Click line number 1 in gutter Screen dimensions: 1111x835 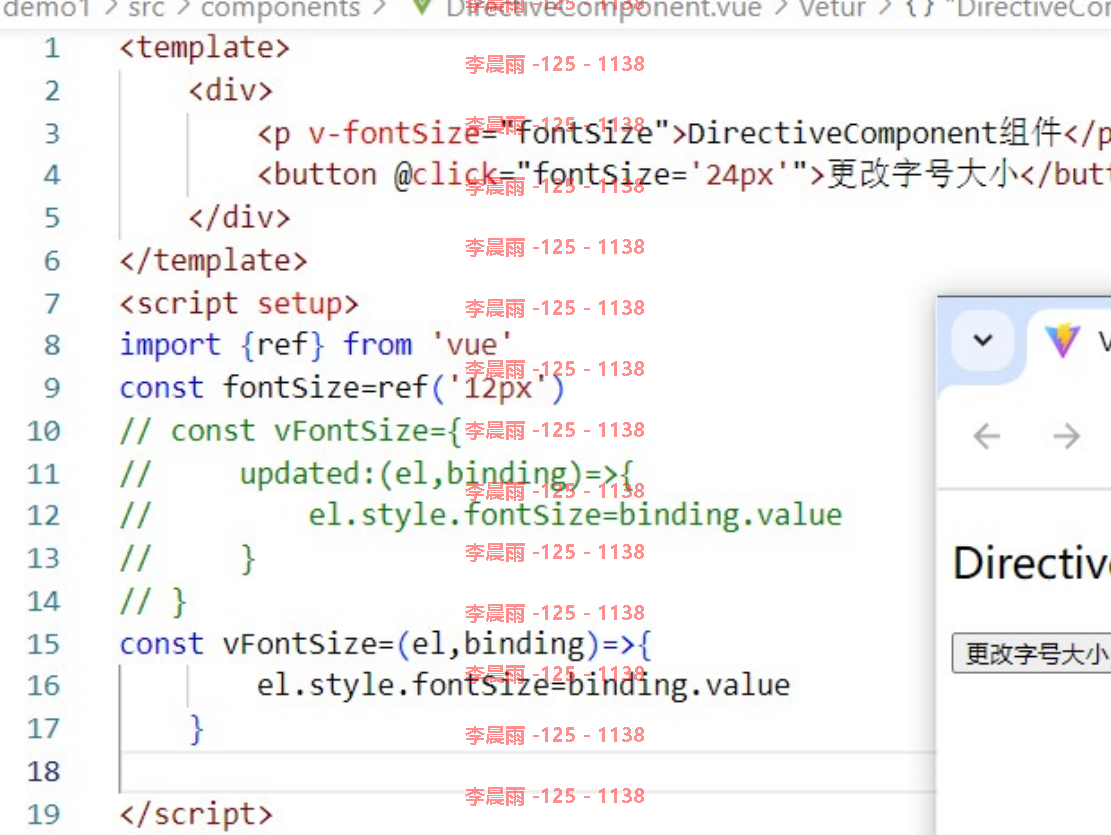coord(52,48)
